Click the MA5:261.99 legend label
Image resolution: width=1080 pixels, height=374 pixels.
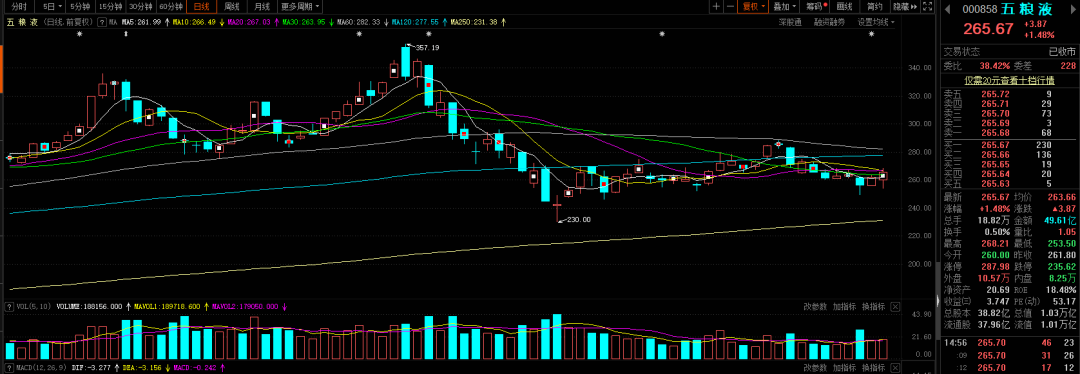click(x=141, y=22)
